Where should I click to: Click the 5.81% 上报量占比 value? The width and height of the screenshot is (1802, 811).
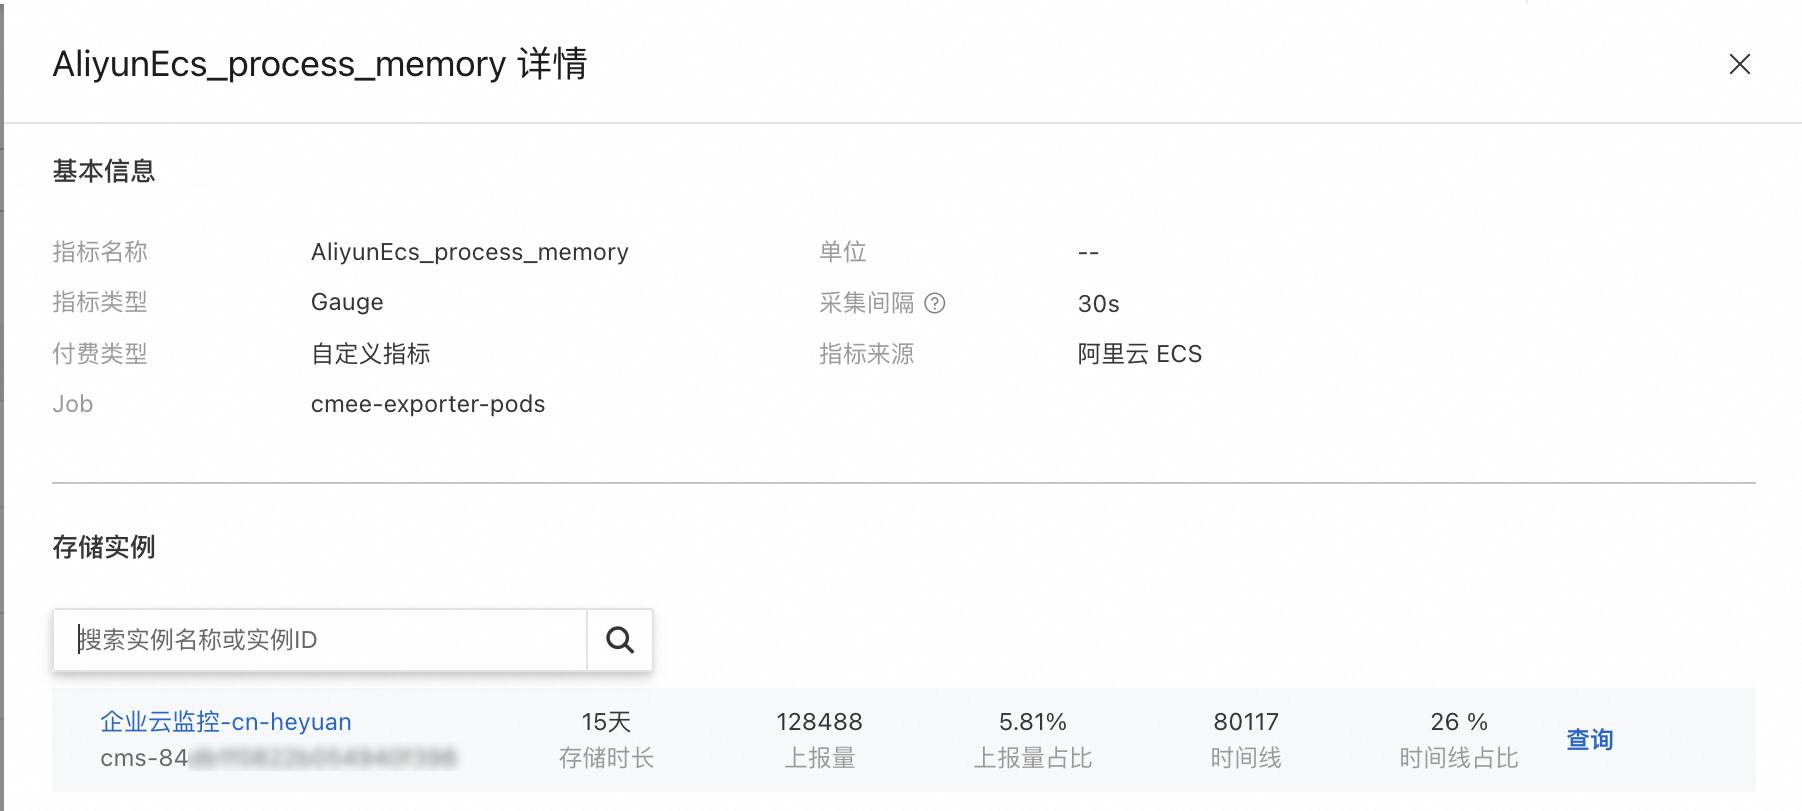1032,721
